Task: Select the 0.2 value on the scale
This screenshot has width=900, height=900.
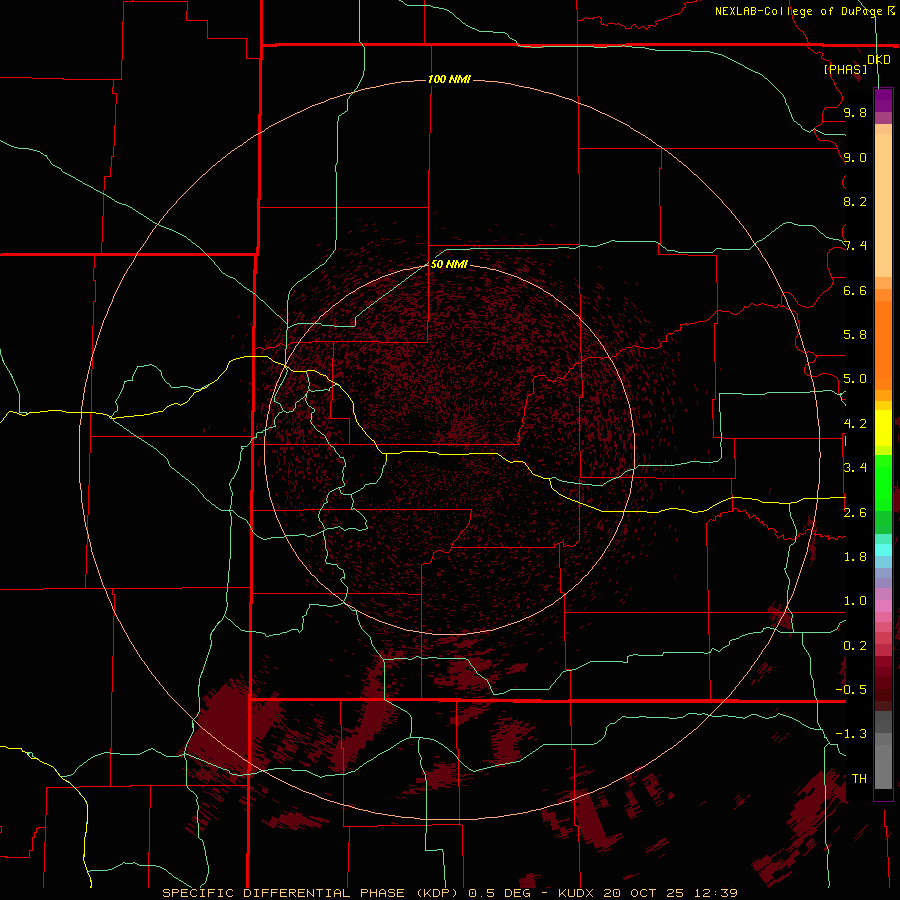Action: click(x=855, y=646)
